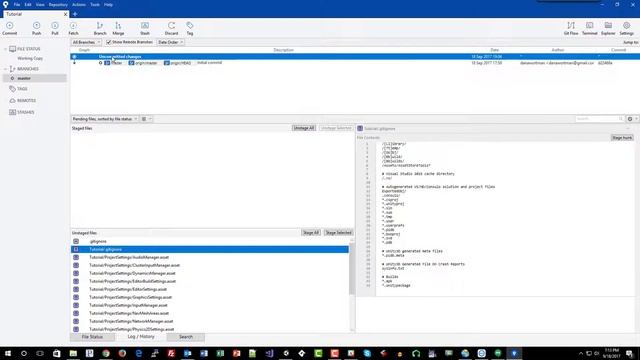Click the Unstage All button
Screen dimensions: 640x360
(x=304, y=128)
